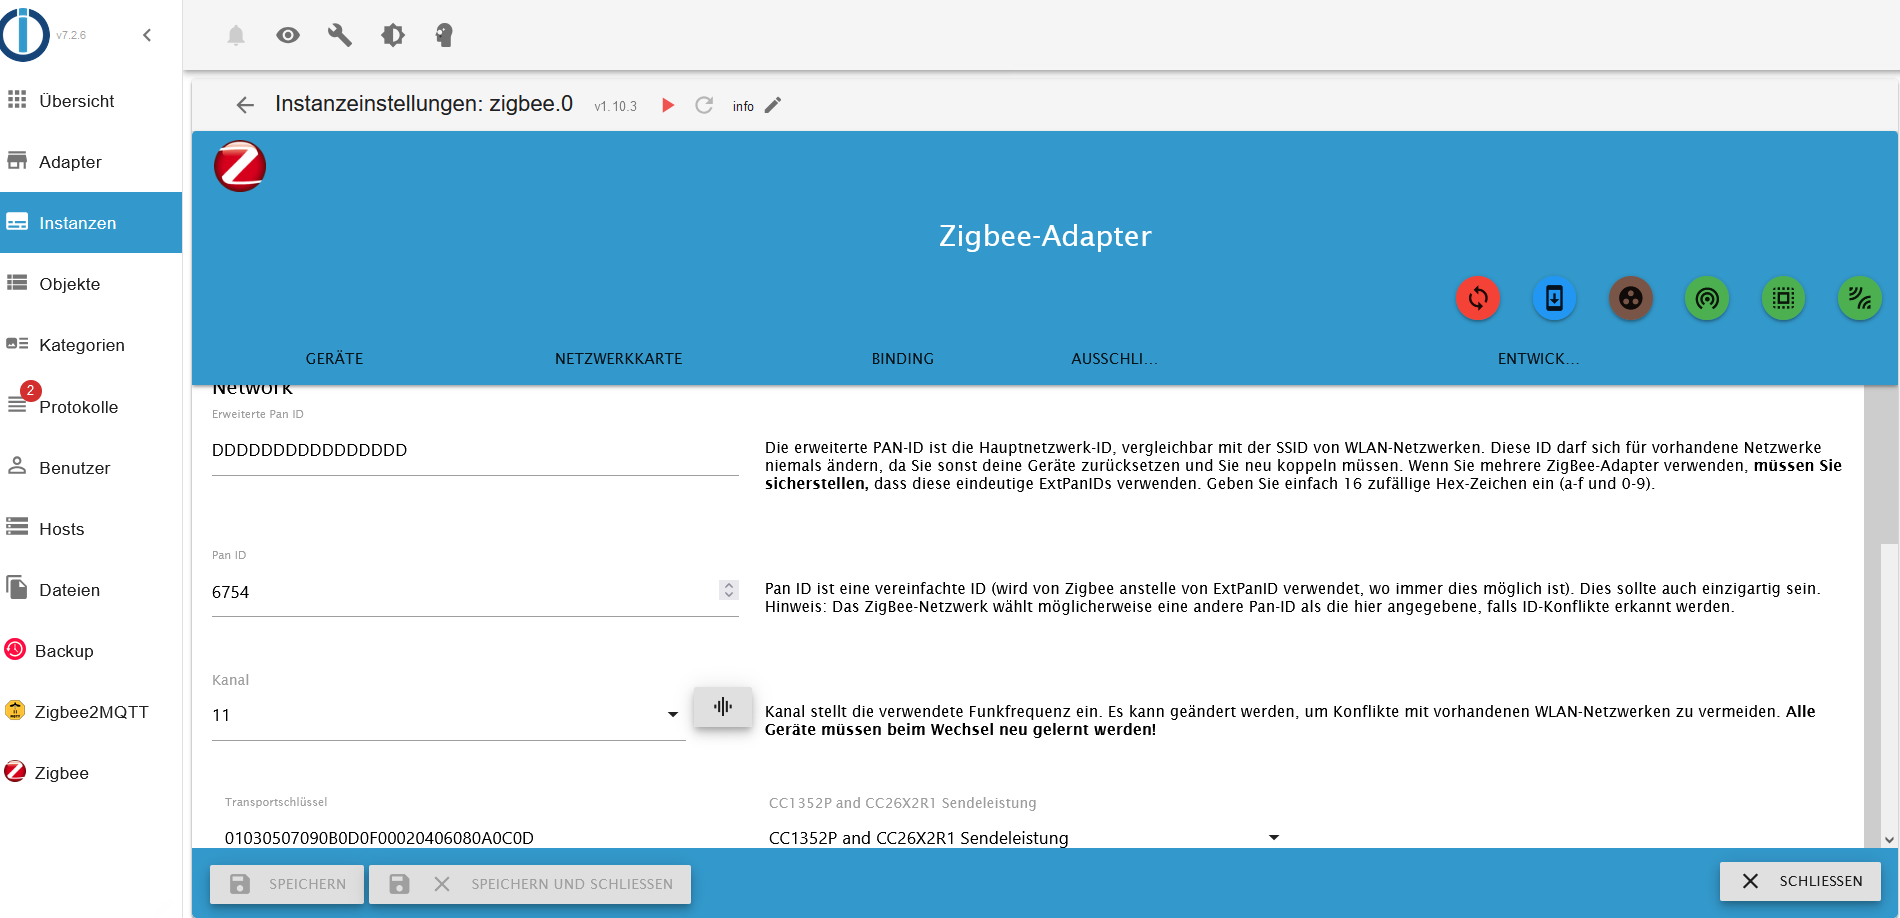Restart instance with the reload icon
The width and height of the screenshot is (1900, 918).
pyautogui.click(x=704, y=105)
